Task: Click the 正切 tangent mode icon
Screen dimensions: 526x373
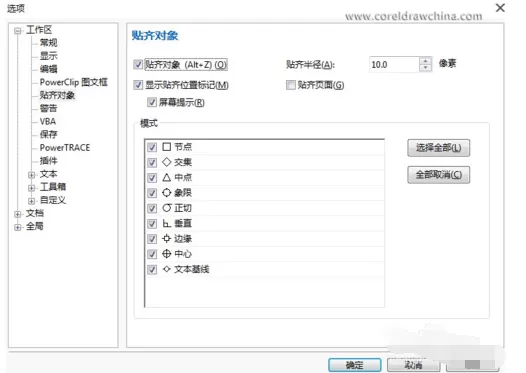Action: point(166,208)
